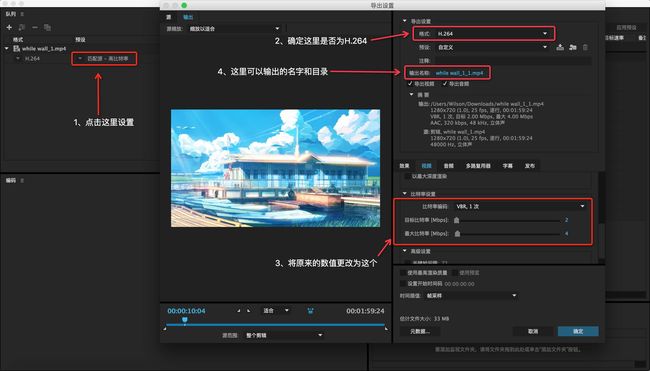This screenshot has height=371, width=650.
Task: Collapse the 高级设置 section
Action: 405,251
